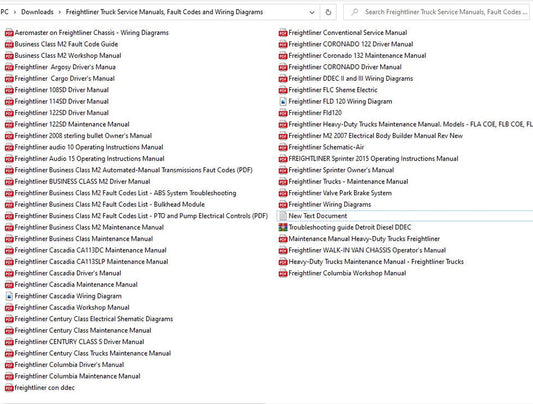This screenshot has height=404, width=533.
Task: Select the current folder name in breadcrumb
Action: (164, 12)
